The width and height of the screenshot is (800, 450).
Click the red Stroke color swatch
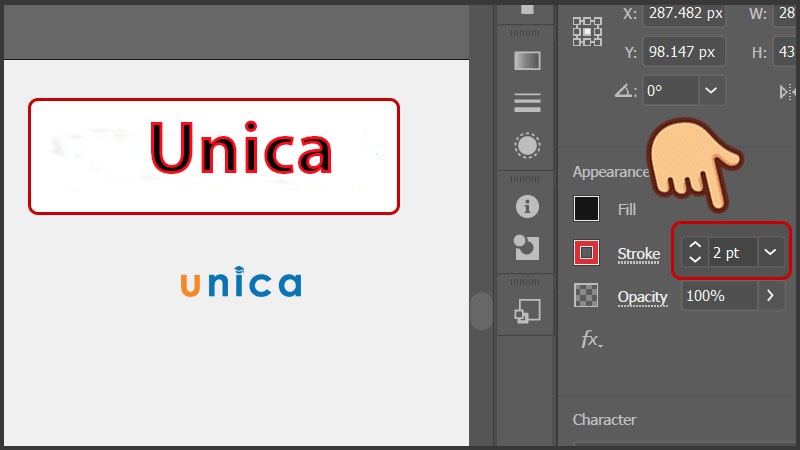[586, 253]
